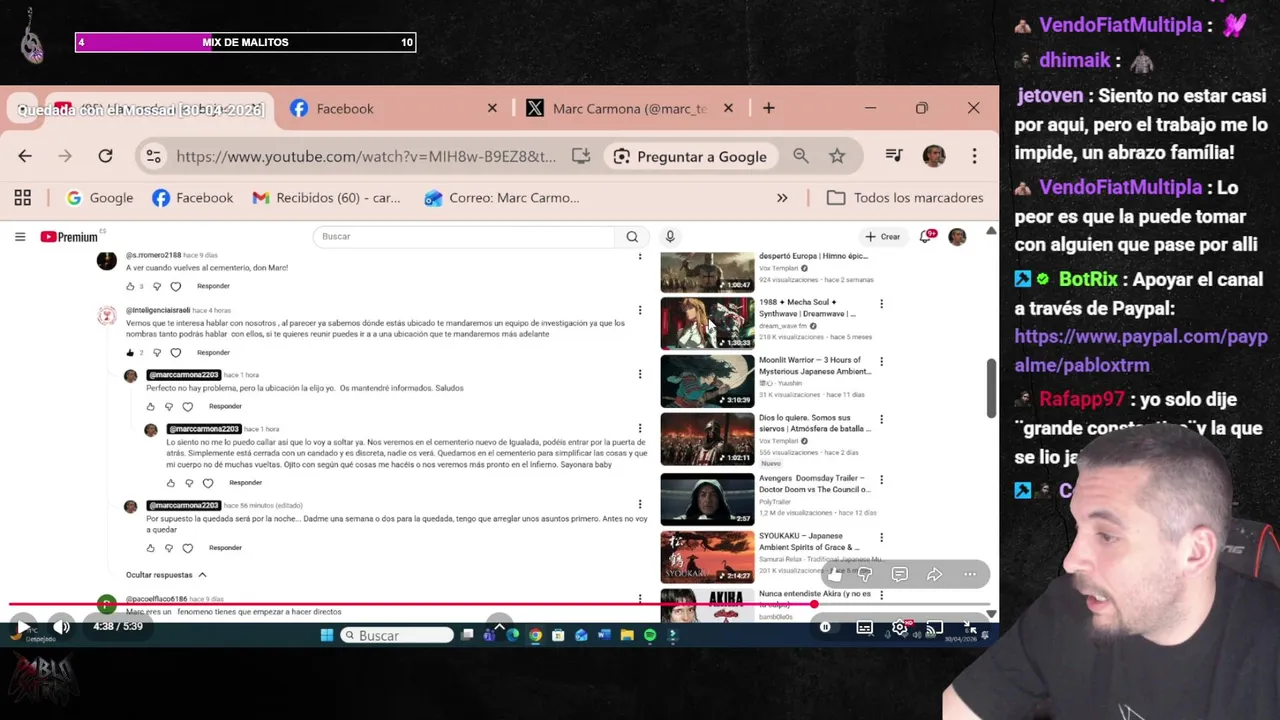Switch to the Facebook tab

pyautogui.click(x=345, y=108)
